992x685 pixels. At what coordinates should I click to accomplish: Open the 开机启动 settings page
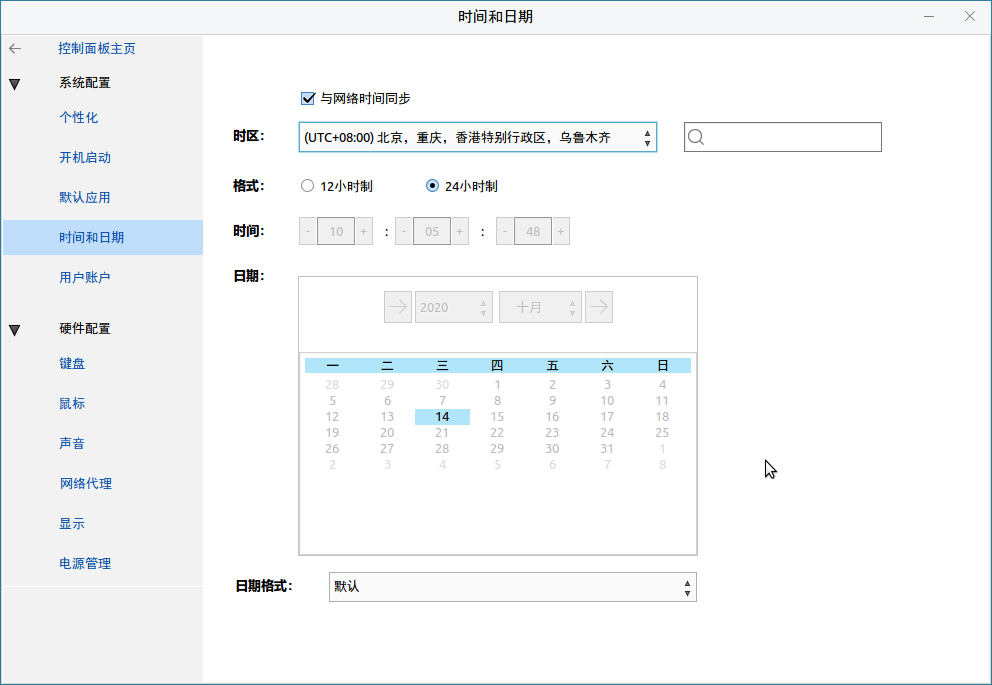(85, 157)
